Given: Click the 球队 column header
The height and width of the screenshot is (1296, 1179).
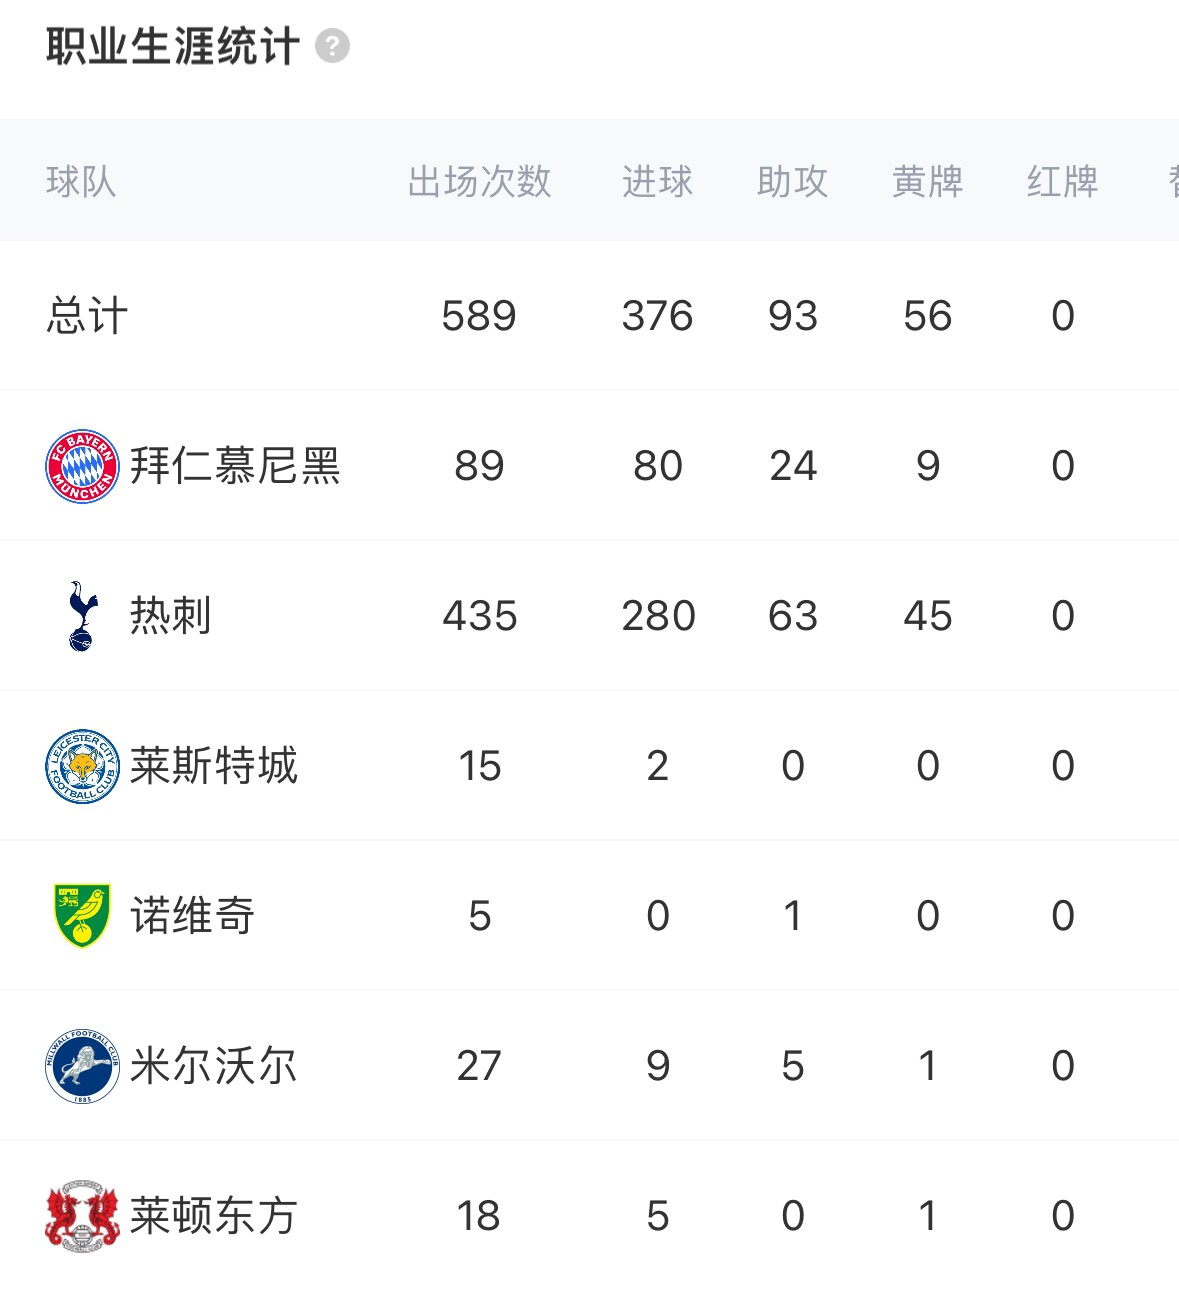Looking at the screenshot, I should click(81, 182).
